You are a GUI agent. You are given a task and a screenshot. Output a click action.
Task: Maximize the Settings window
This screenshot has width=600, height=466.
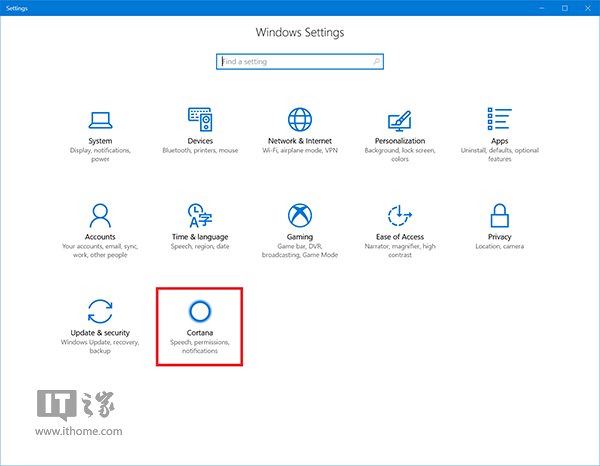click(x=565, y=8)
